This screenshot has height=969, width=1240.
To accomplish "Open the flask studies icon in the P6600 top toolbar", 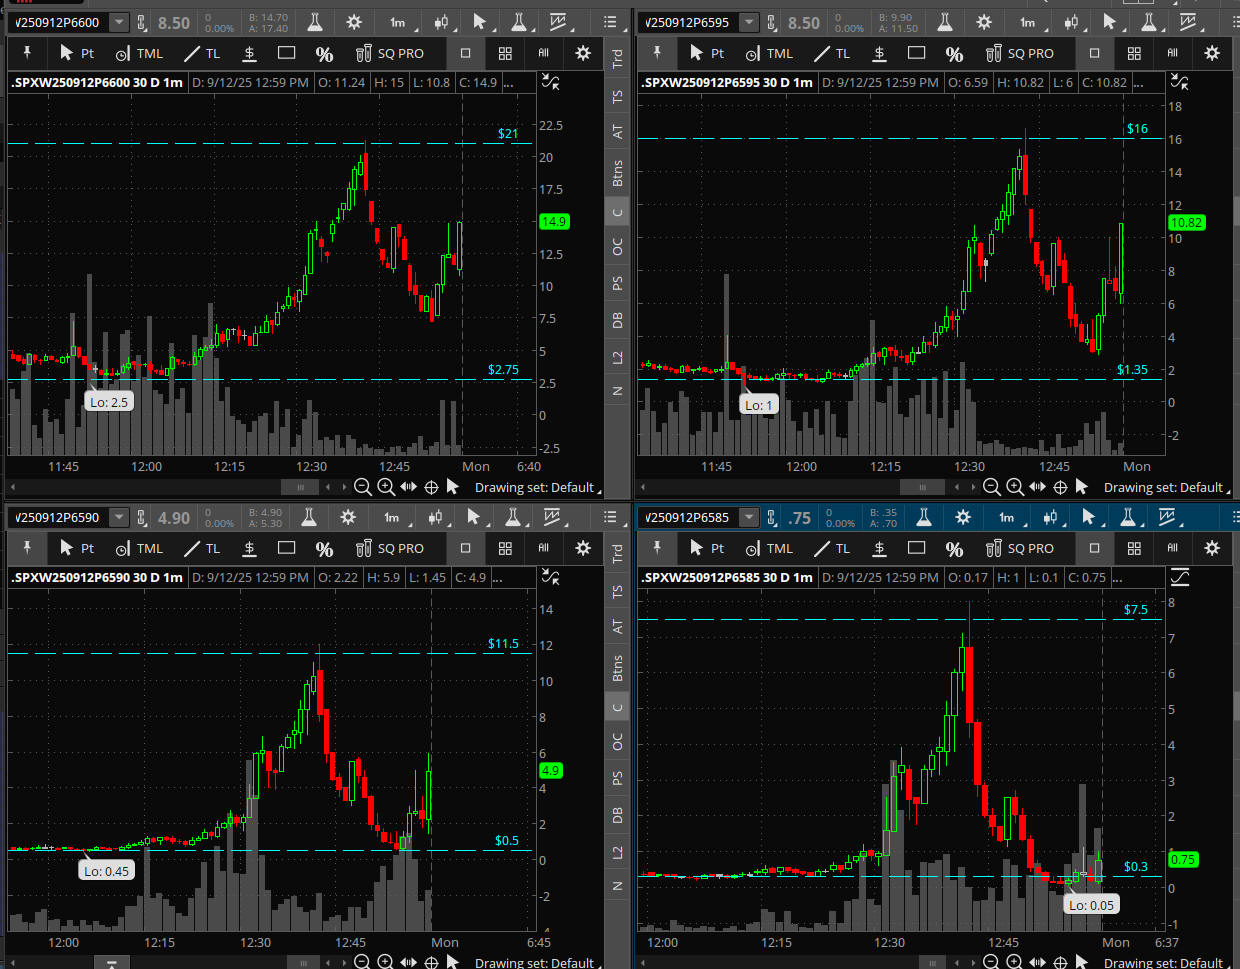I will point(314,22).
